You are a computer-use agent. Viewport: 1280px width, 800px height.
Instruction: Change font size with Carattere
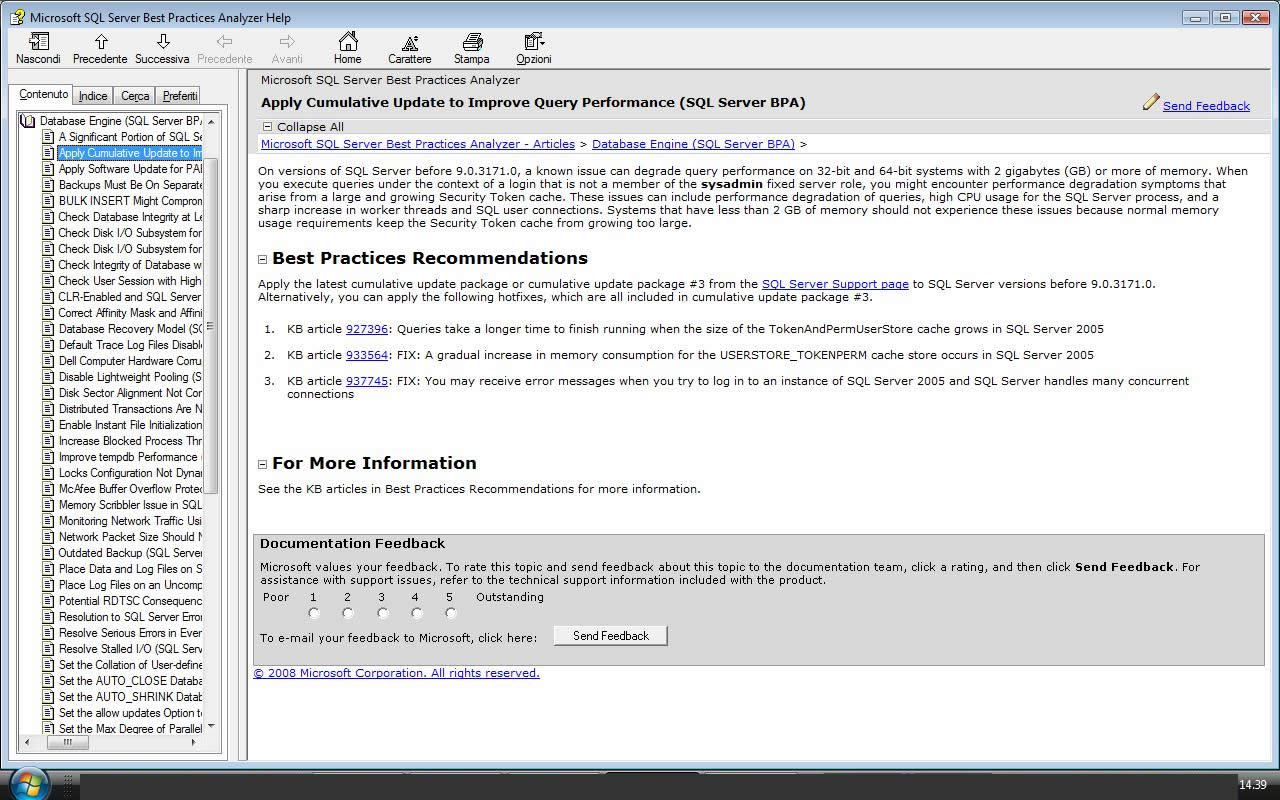(410, 48)
